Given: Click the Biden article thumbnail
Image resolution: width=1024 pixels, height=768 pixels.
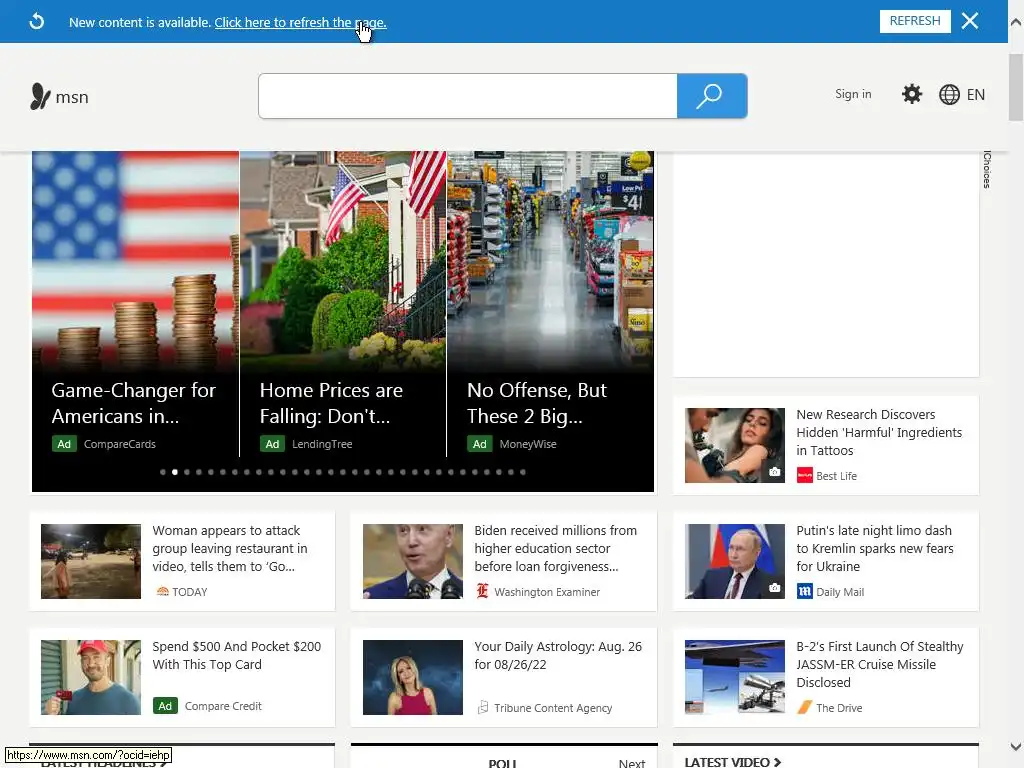Looking at the screenshot, I should coord(413,561).
